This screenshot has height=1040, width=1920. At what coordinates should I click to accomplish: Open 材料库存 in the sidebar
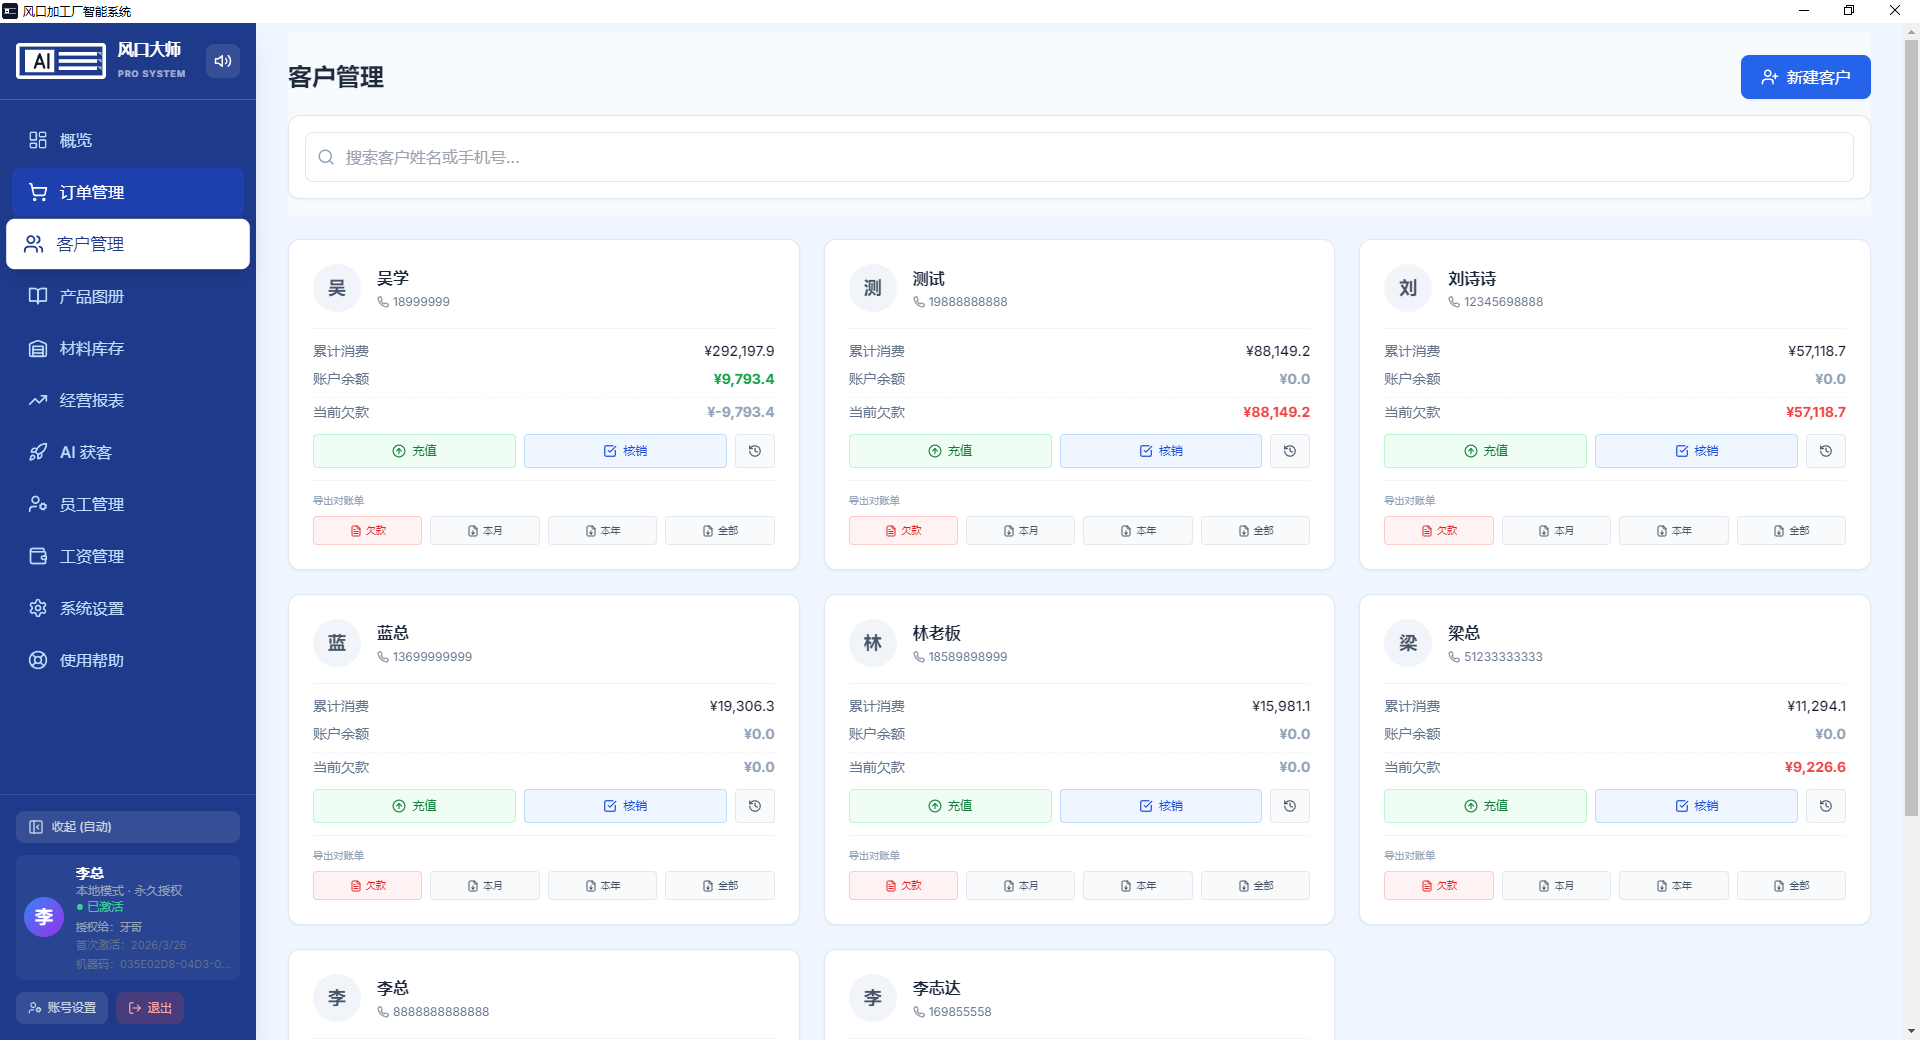tap(128, 348)
